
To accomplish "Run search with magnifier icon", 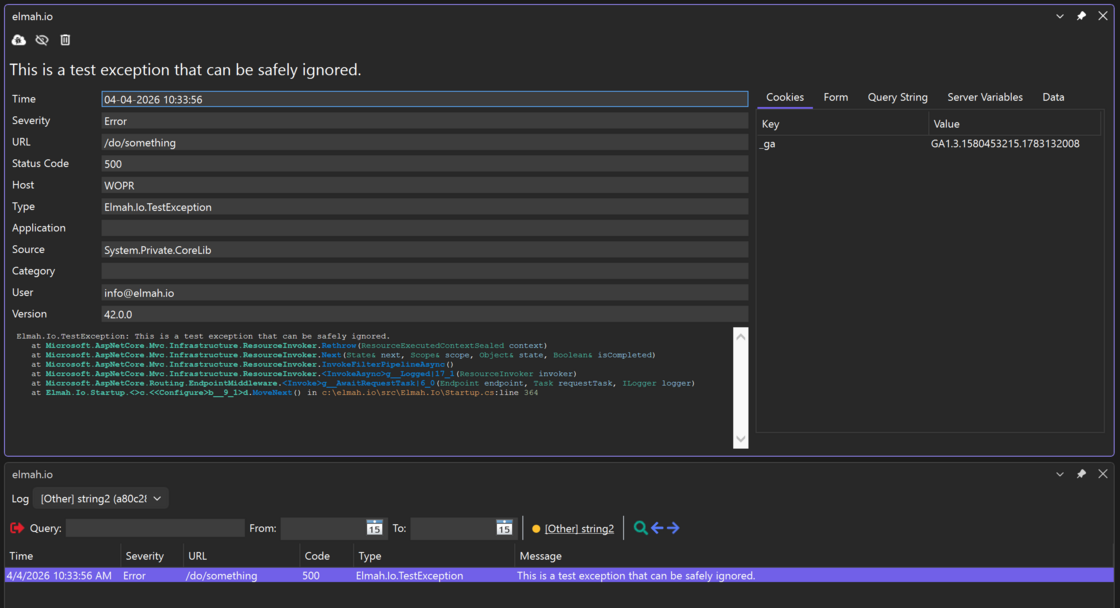I will tap(640, 528).
